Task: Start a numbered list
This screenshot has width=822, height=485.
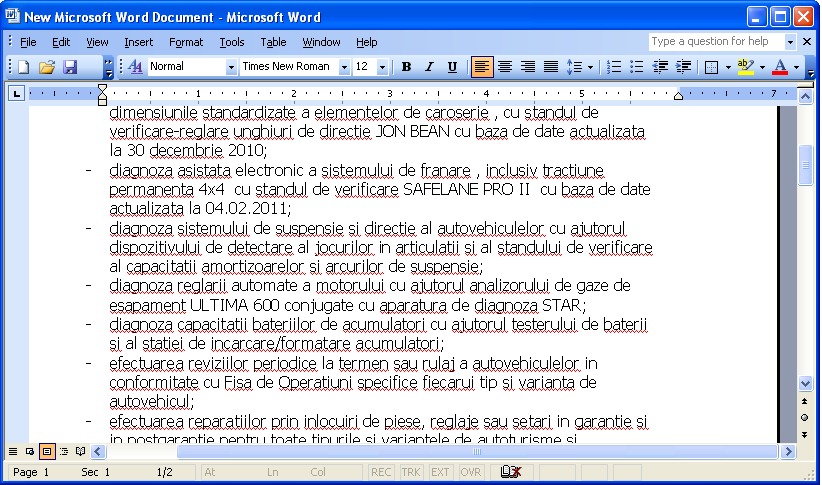Action: (x=614, y=67)
